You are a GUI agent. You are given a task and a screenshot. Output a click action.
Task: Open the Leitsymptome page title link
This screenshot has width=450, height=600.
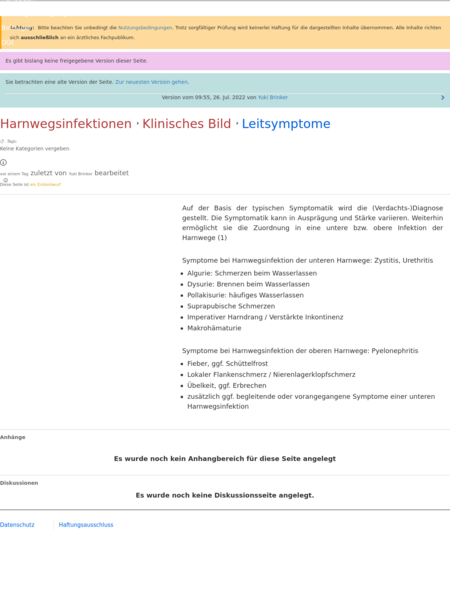(x=286, y=124)
